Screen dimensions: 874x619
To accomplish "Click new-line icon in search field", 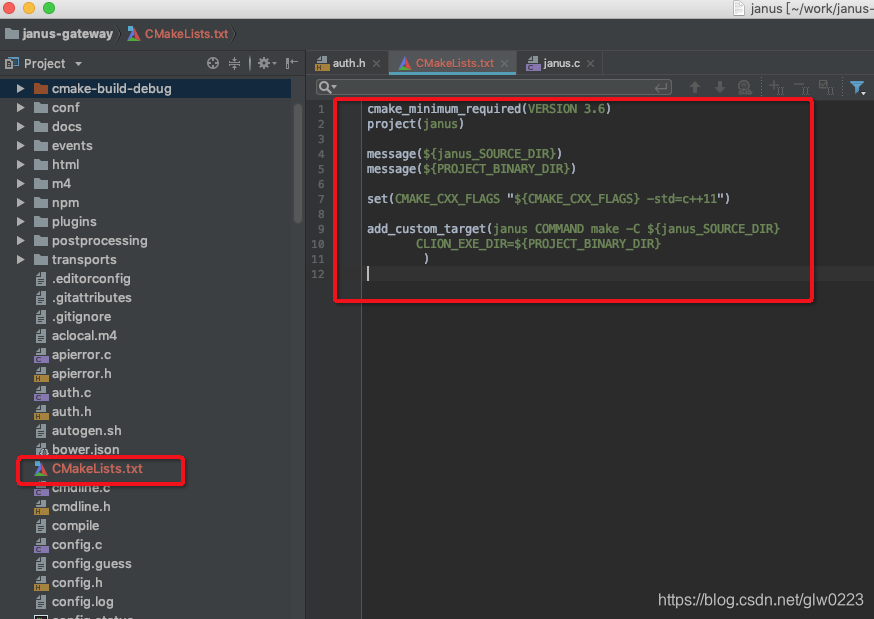I will pyautogui.click(x=661, y=87).
